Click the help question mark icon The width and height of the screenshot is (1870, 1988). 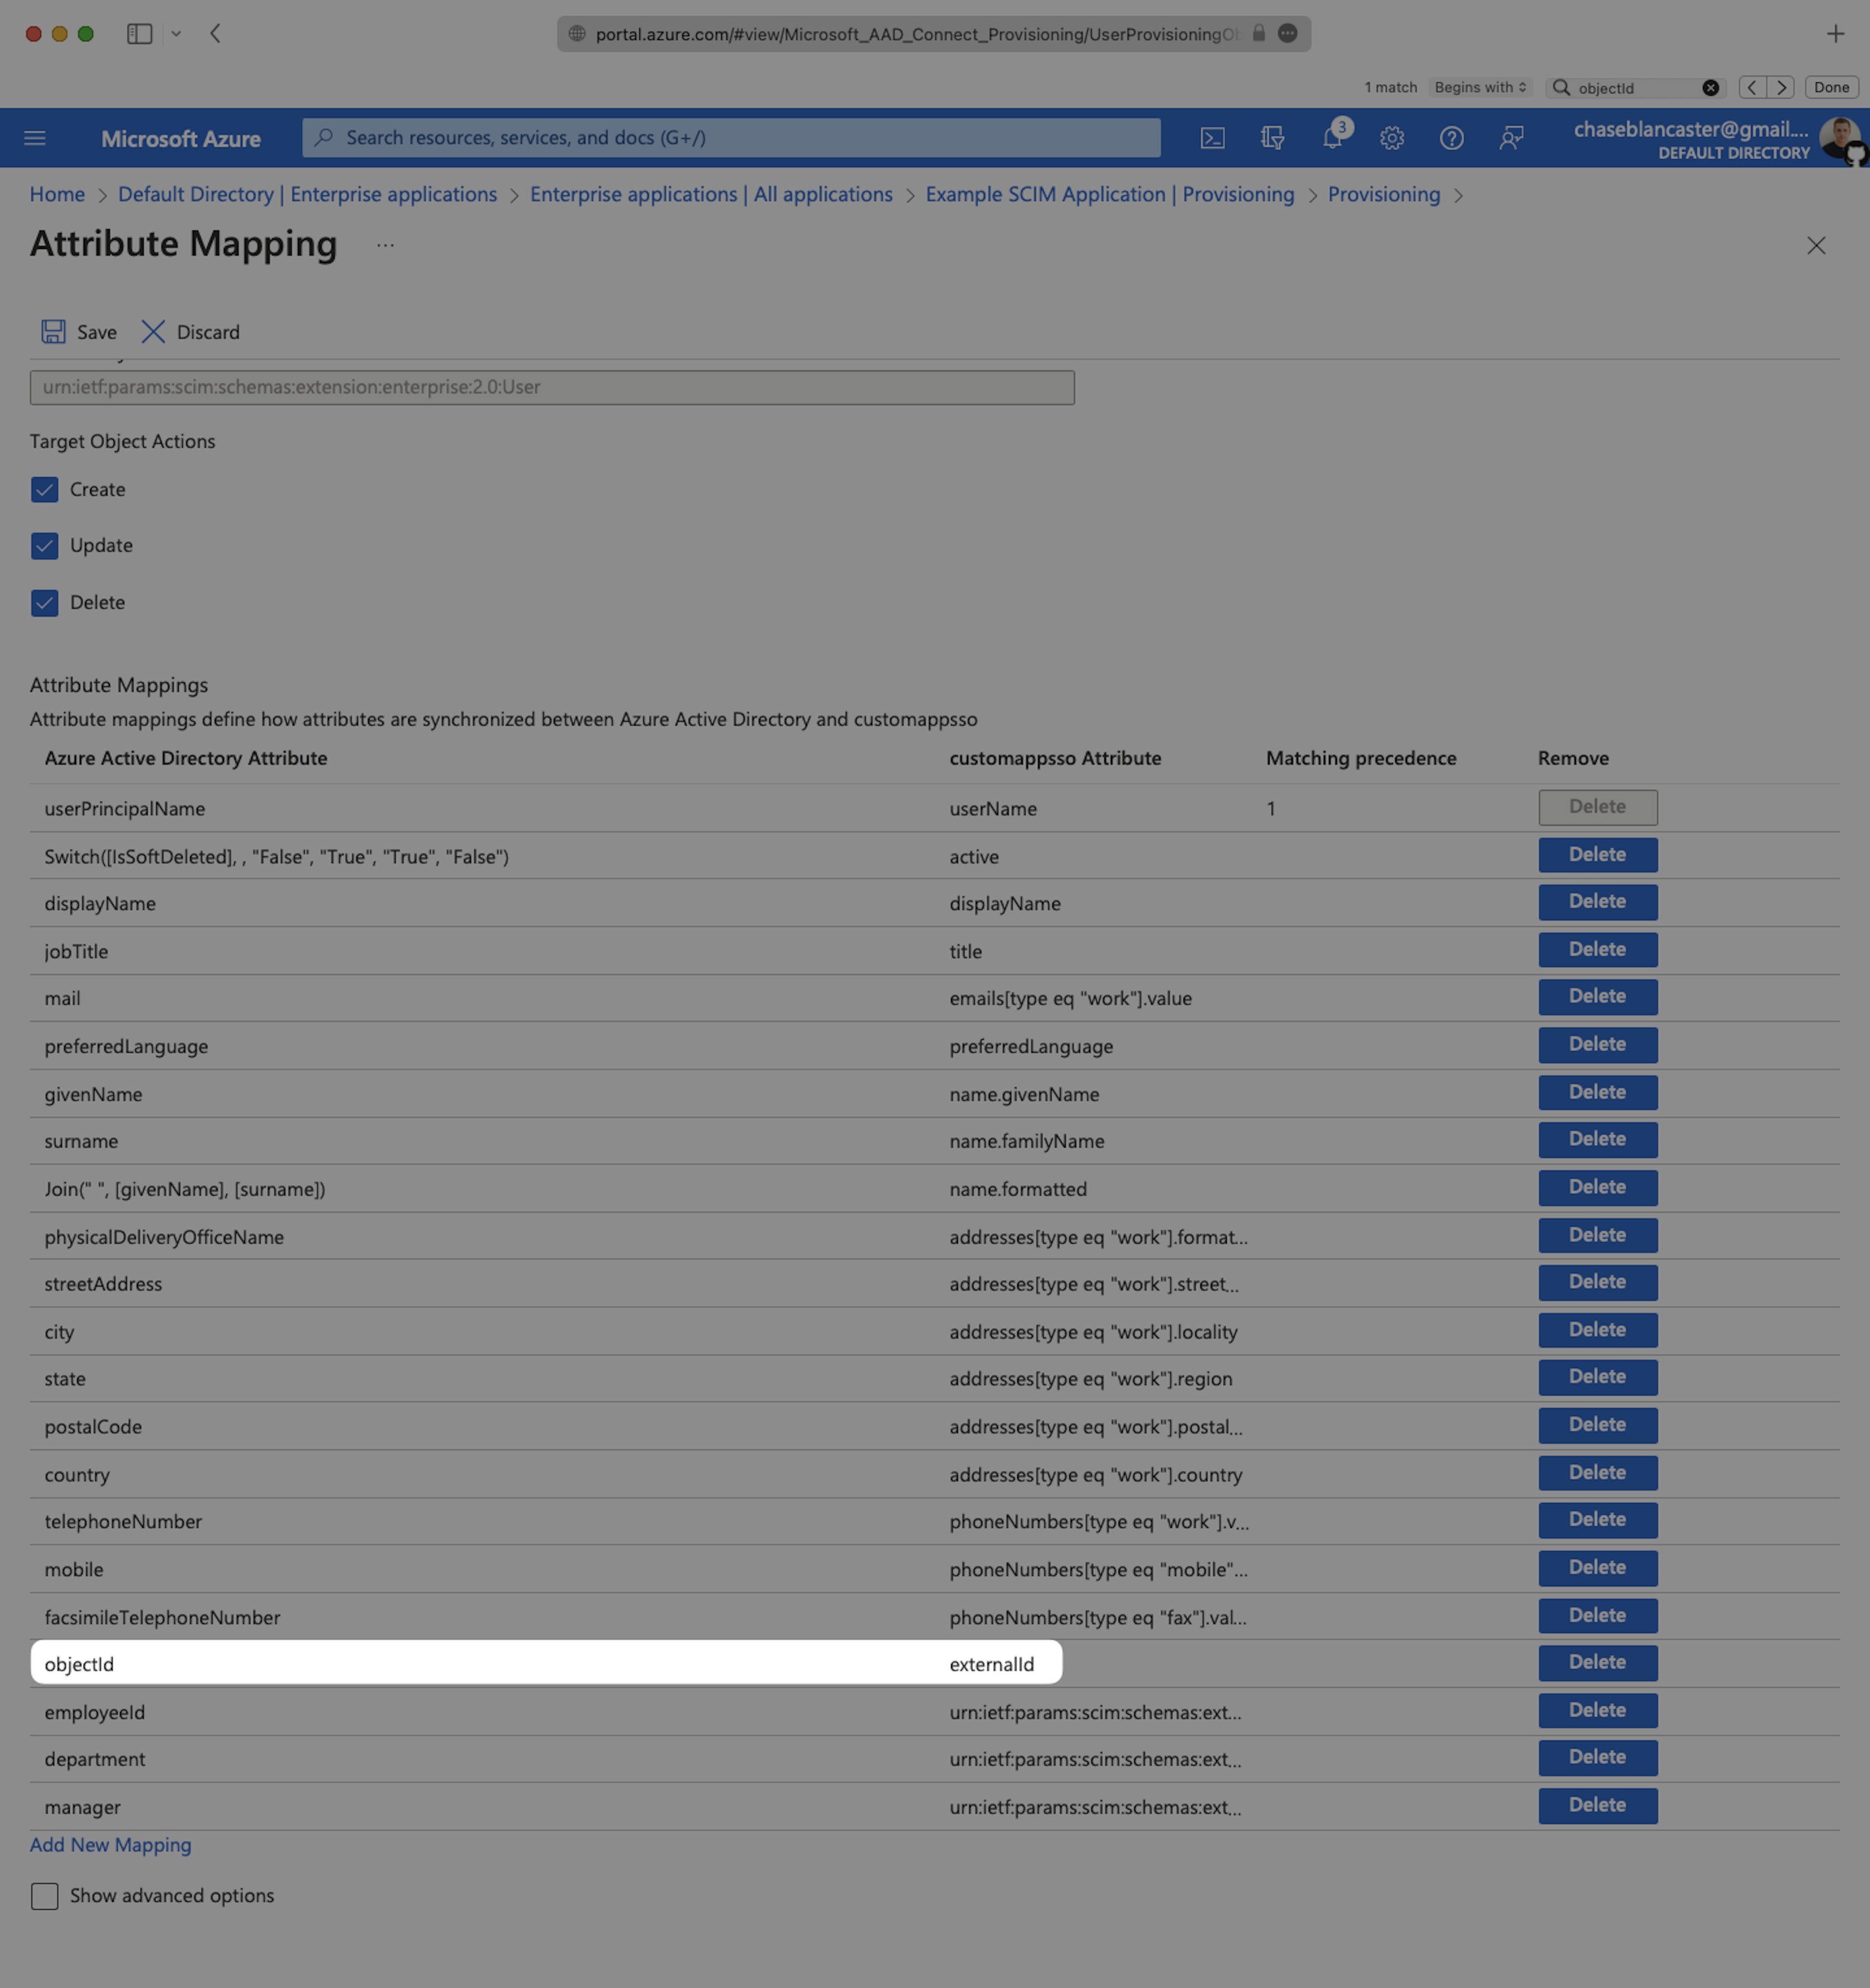(x=1451, y=138)
